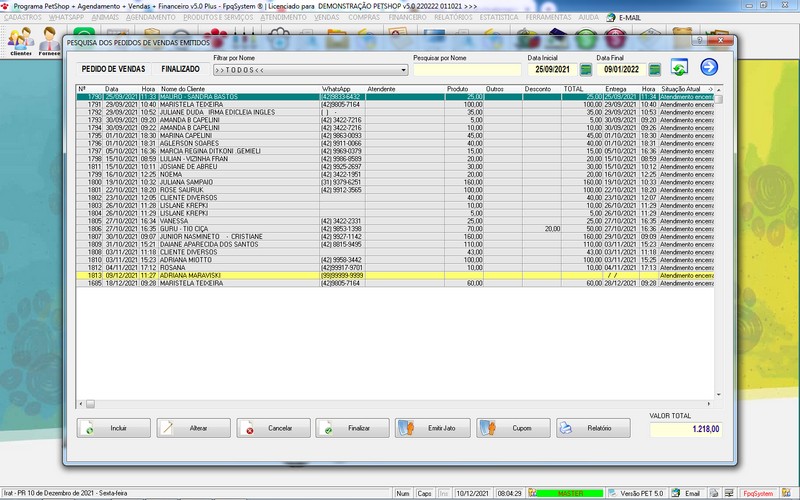The width and height of the screenshot is (800, 500).
Task: Open the FINANCEIRO menu
Action: point(407,17)
